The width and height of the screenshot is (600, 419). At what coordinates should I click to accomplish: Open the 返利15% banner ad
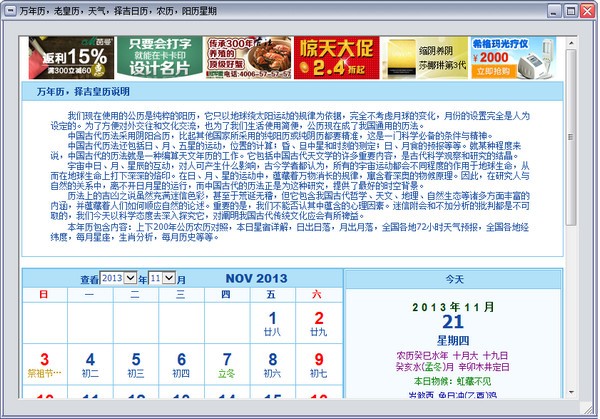(71, 58)
